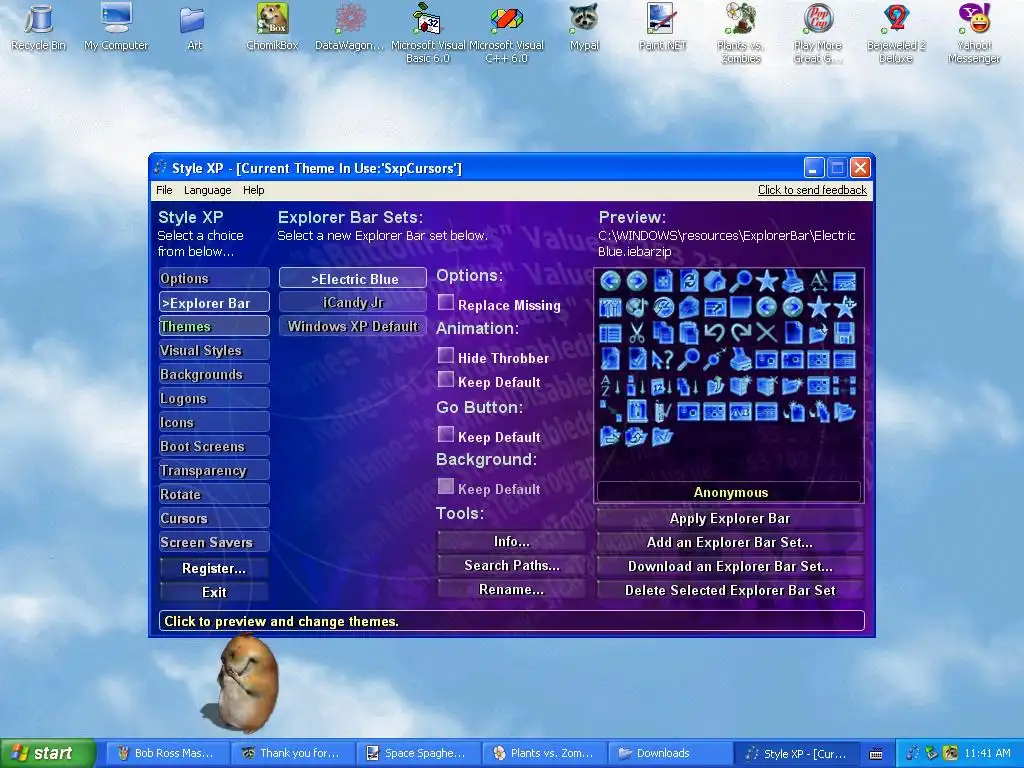Select the Electric Blue explorer bar set
The image size is (1024, 768).
353,278
